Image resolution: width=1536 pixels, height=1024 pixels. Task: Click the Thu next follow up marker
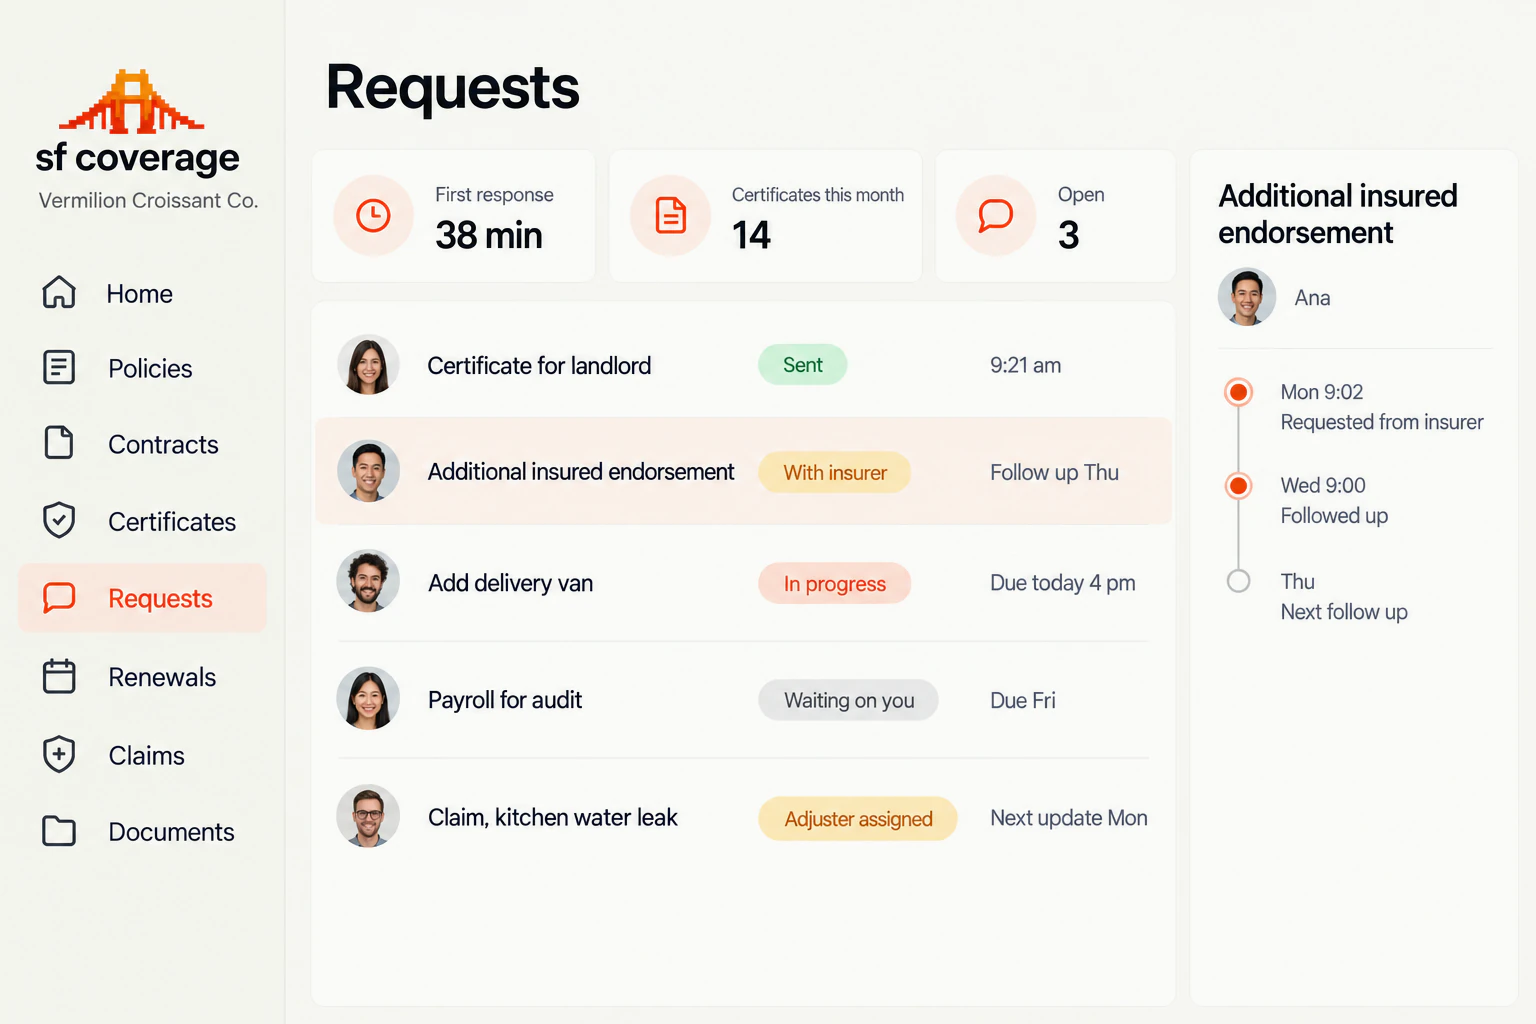click(x=1238, y=581)
